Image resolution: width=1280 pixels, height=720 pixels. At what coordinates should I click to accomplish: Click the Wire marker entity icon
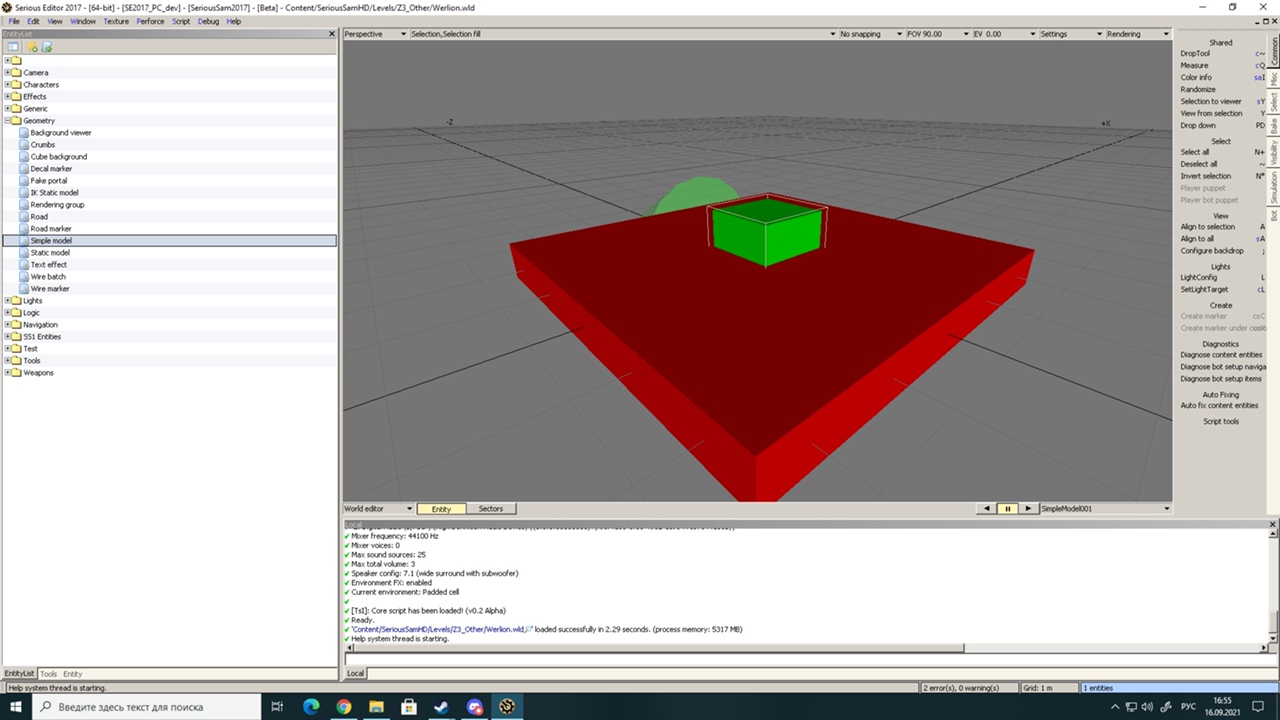pos(24,289)
